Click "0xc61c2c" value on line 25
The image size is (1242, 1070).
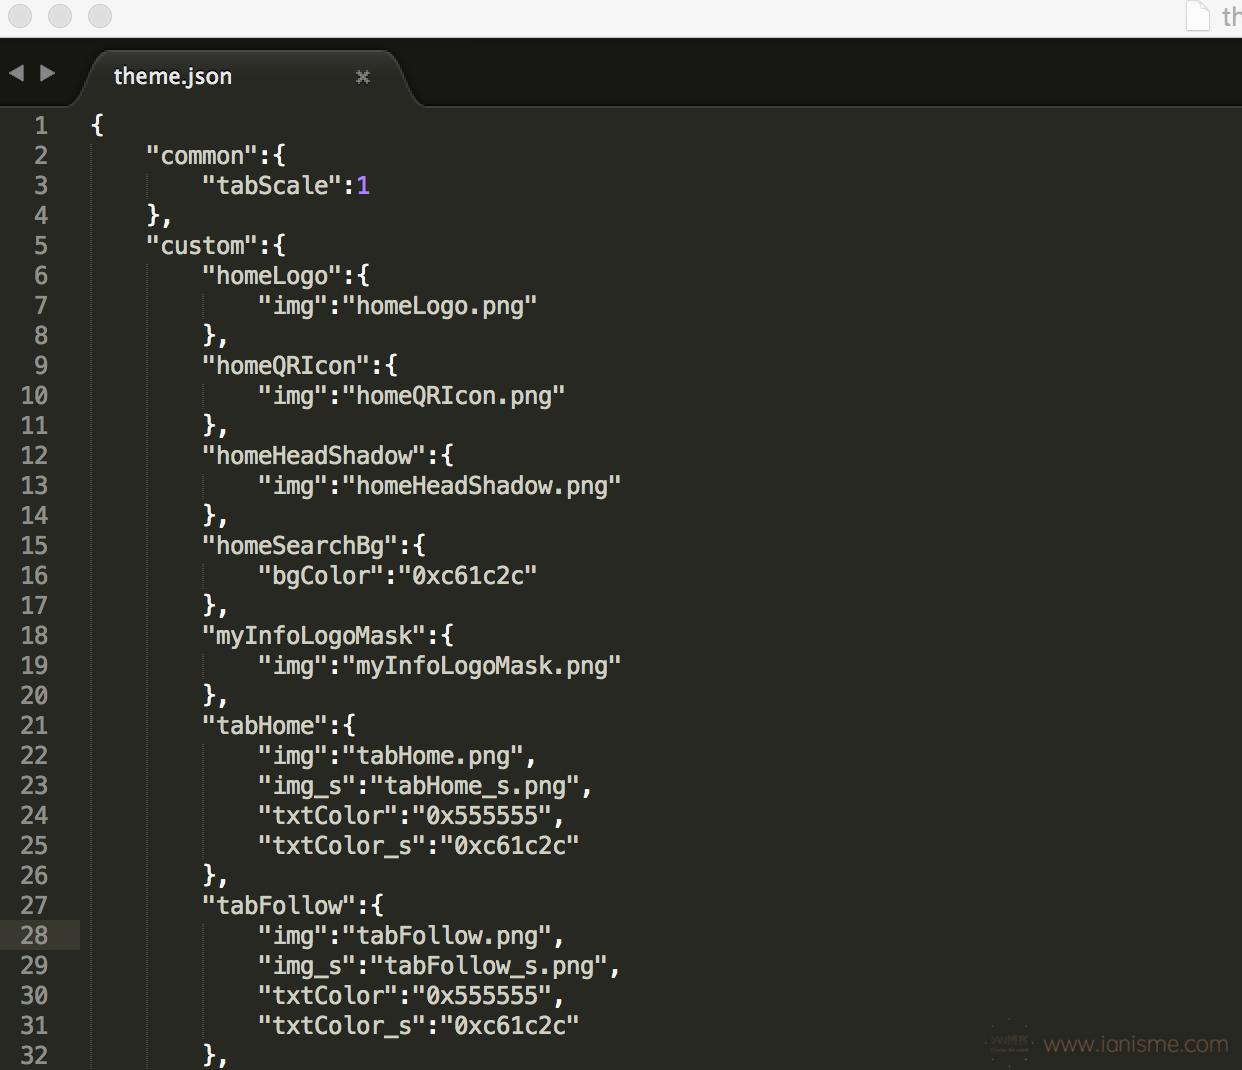(x=510, y=845)
